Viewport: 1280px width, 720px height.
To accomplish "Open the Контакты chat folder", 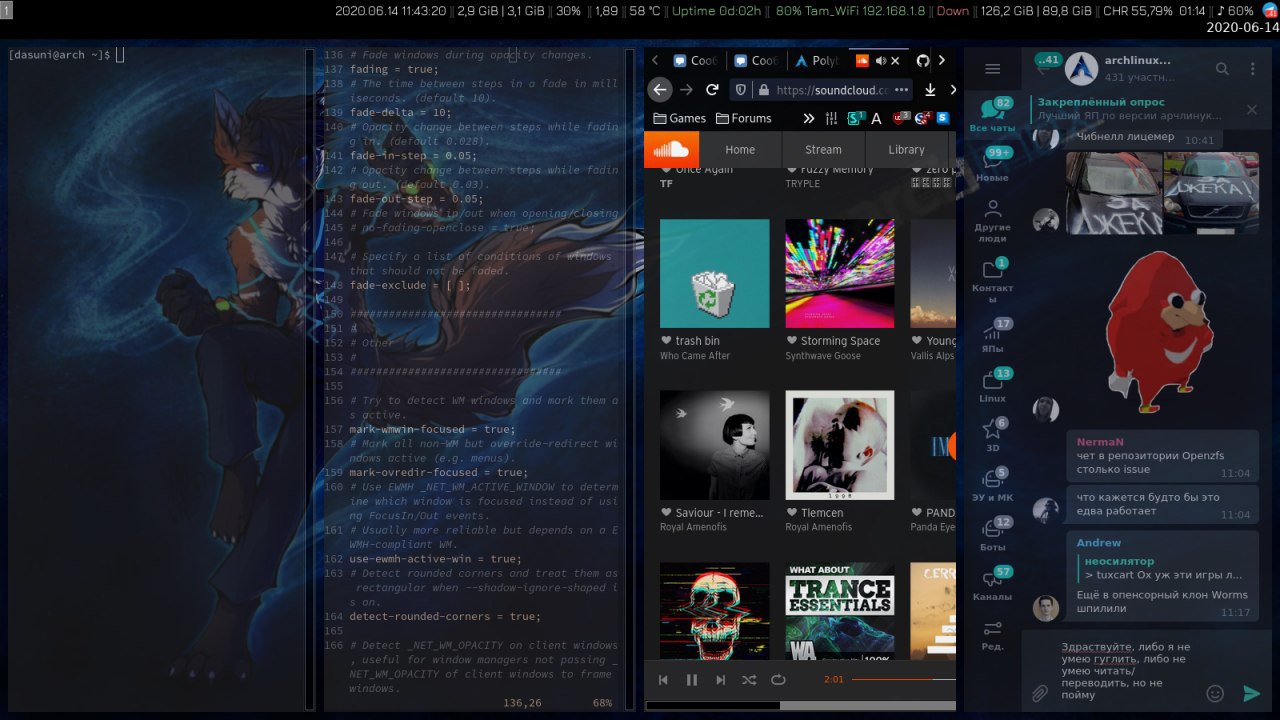I will coord(992,280).
